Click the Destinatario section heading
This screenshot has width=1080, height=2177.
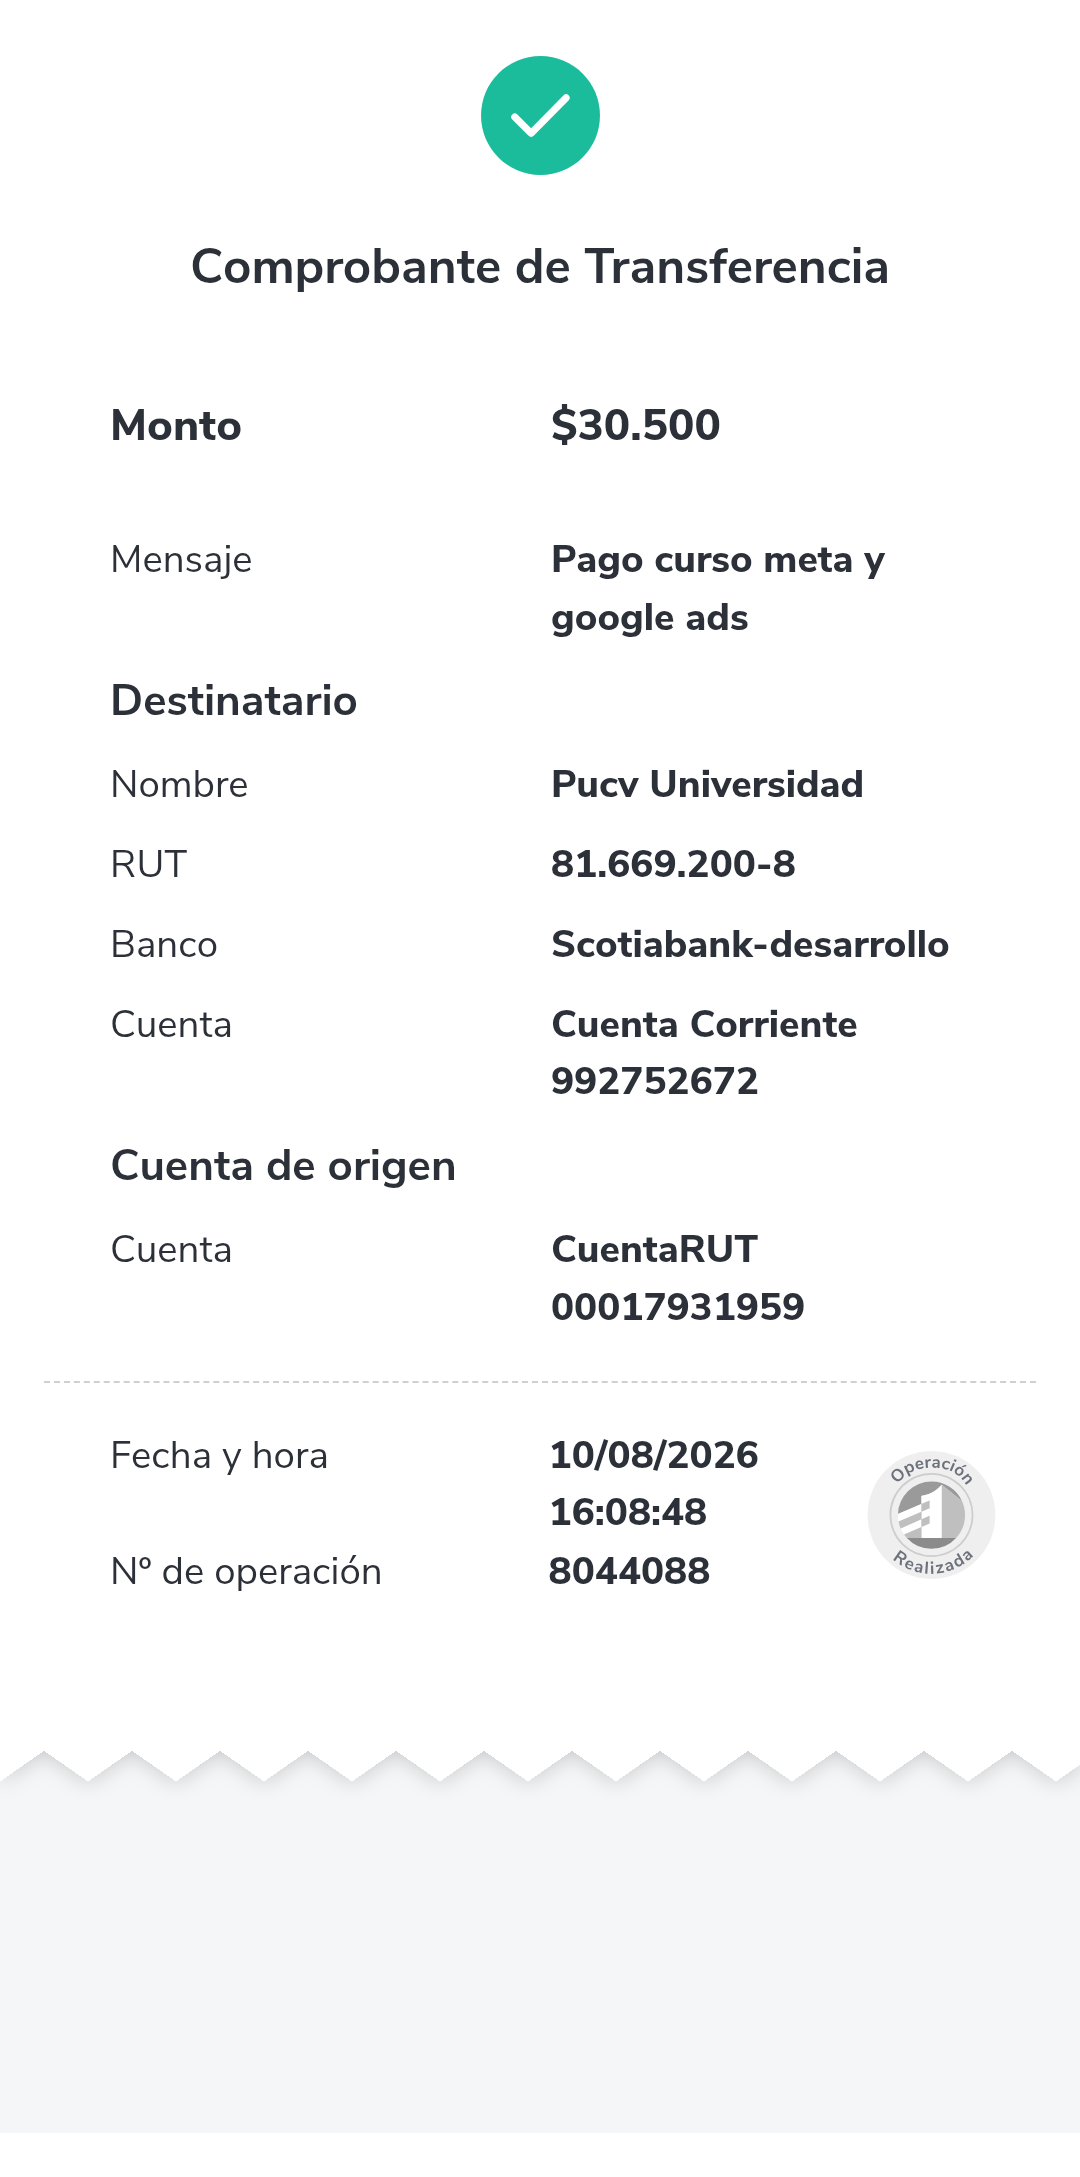click(x=234, y=700)
